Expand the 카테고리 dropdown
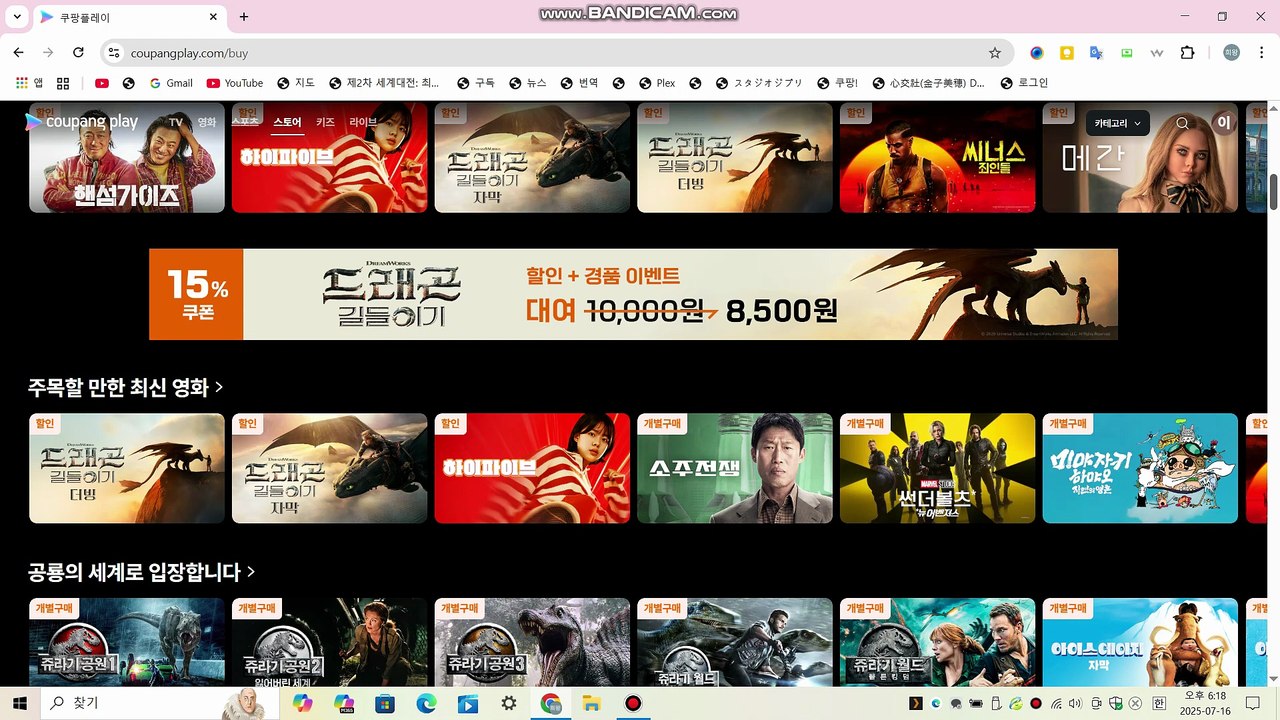 (1118, 123)
